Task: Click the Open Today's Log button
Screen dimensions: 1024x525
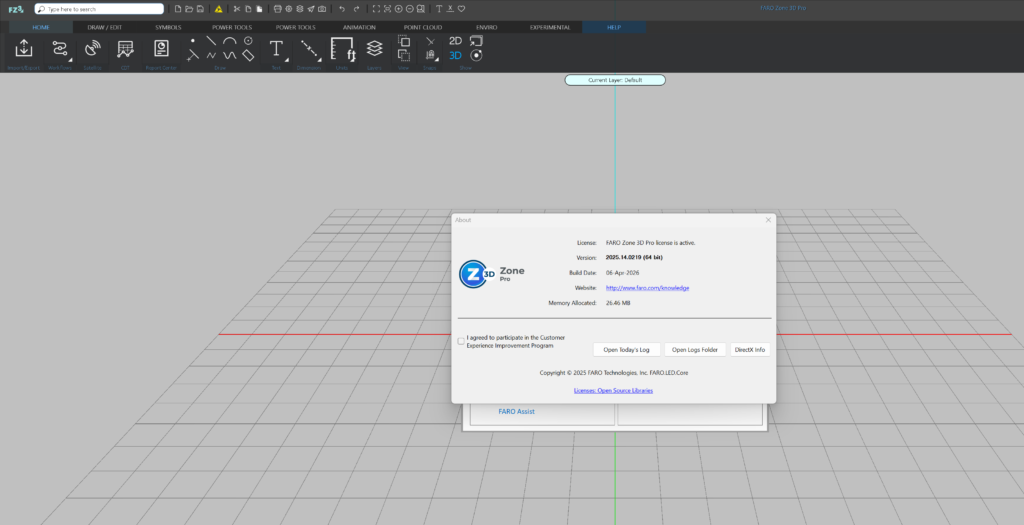Action: (626, 350)
